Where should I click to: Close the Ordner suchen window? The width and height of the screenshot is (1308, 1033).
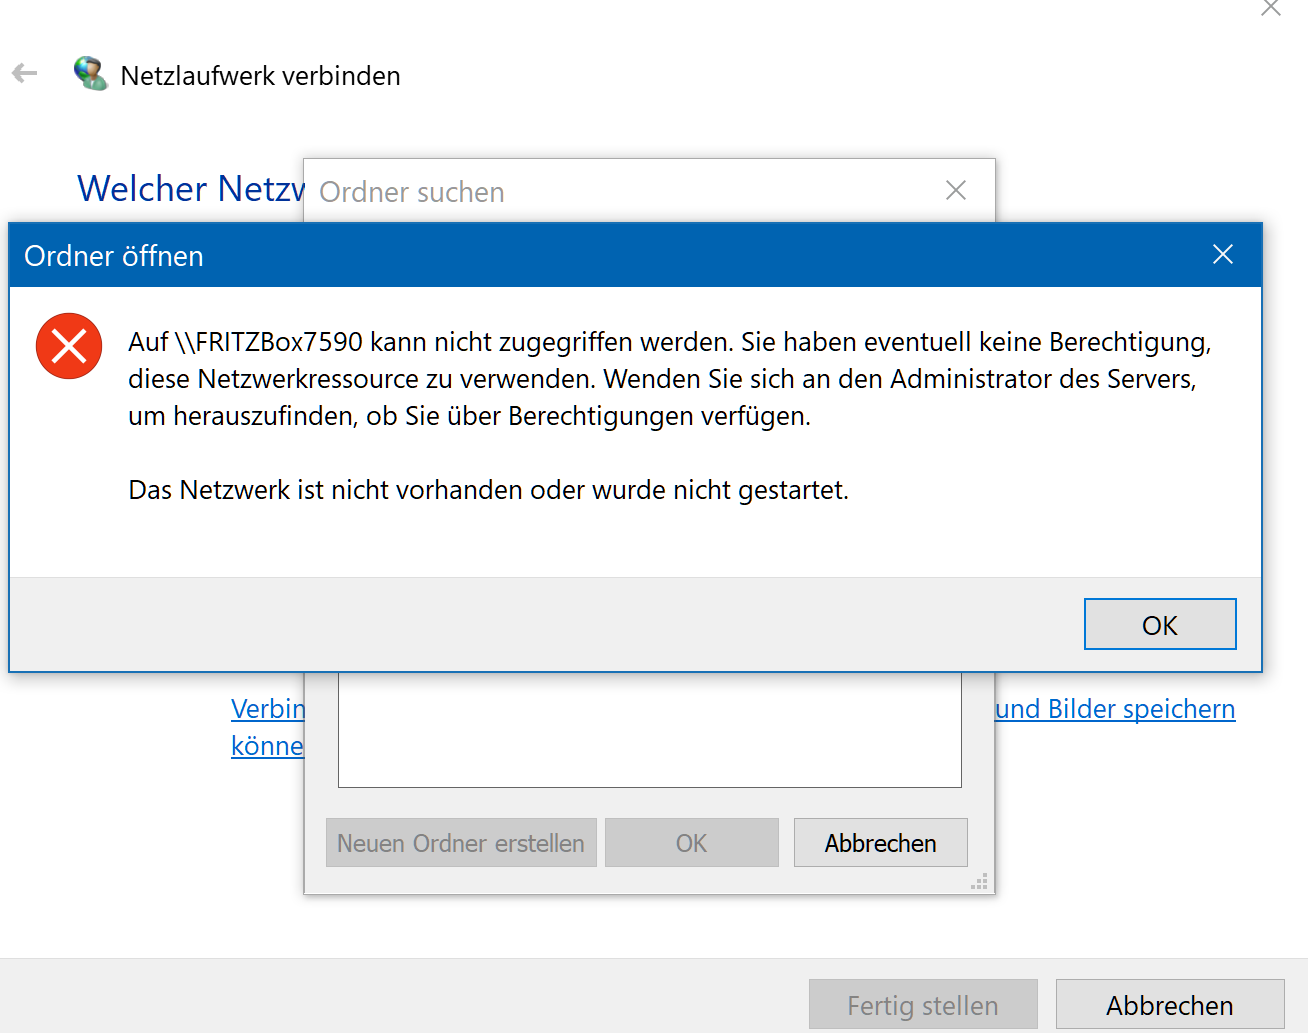tap(956, 190)
